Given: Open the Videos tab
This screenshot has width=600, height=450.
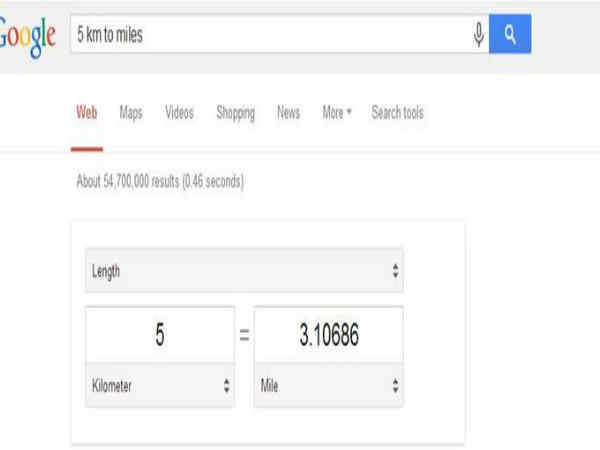Looking at the screenshot, I should 179,113.
